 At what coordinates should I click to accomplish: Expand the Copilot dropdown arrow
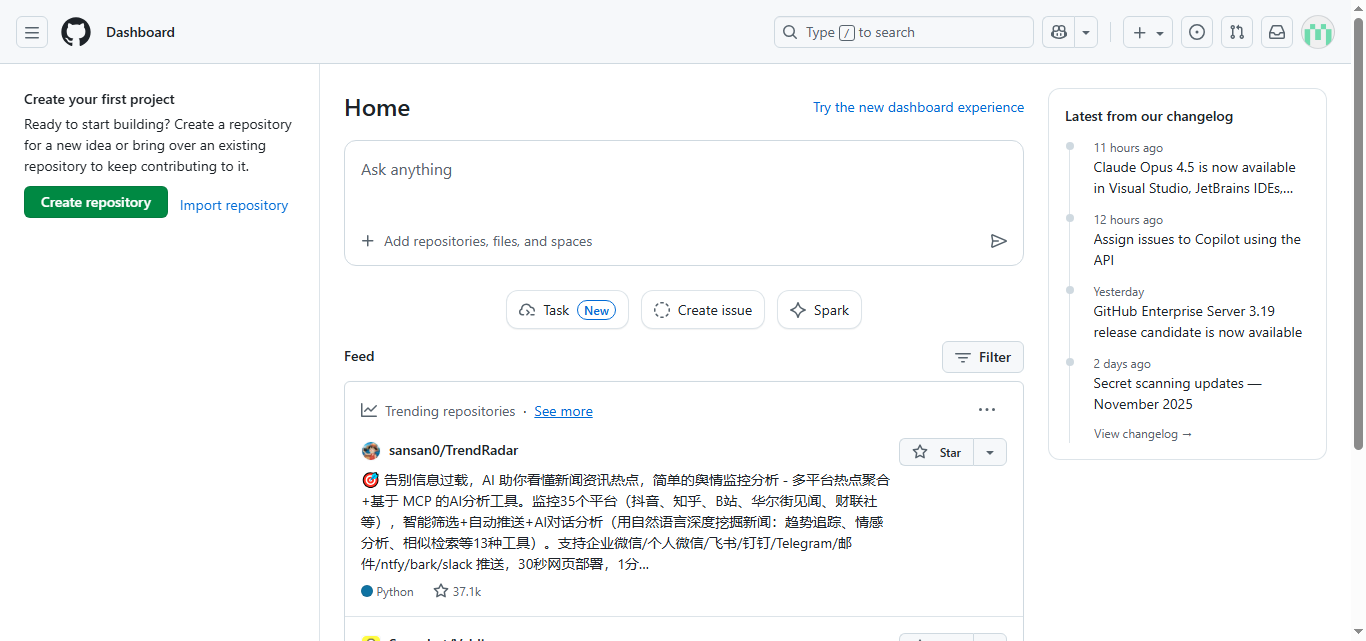[x=1086, y=32]
